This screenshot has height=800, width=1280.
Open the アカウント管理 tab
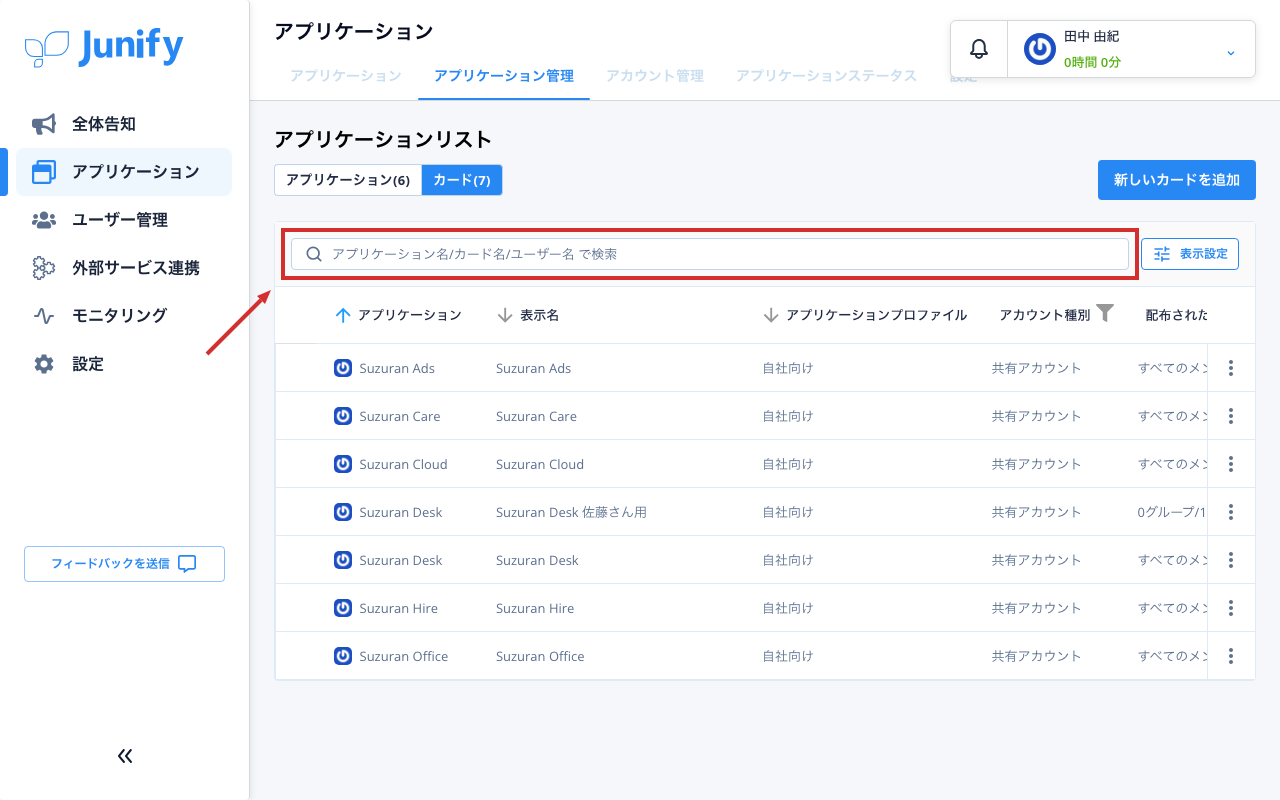pos(655,76)
